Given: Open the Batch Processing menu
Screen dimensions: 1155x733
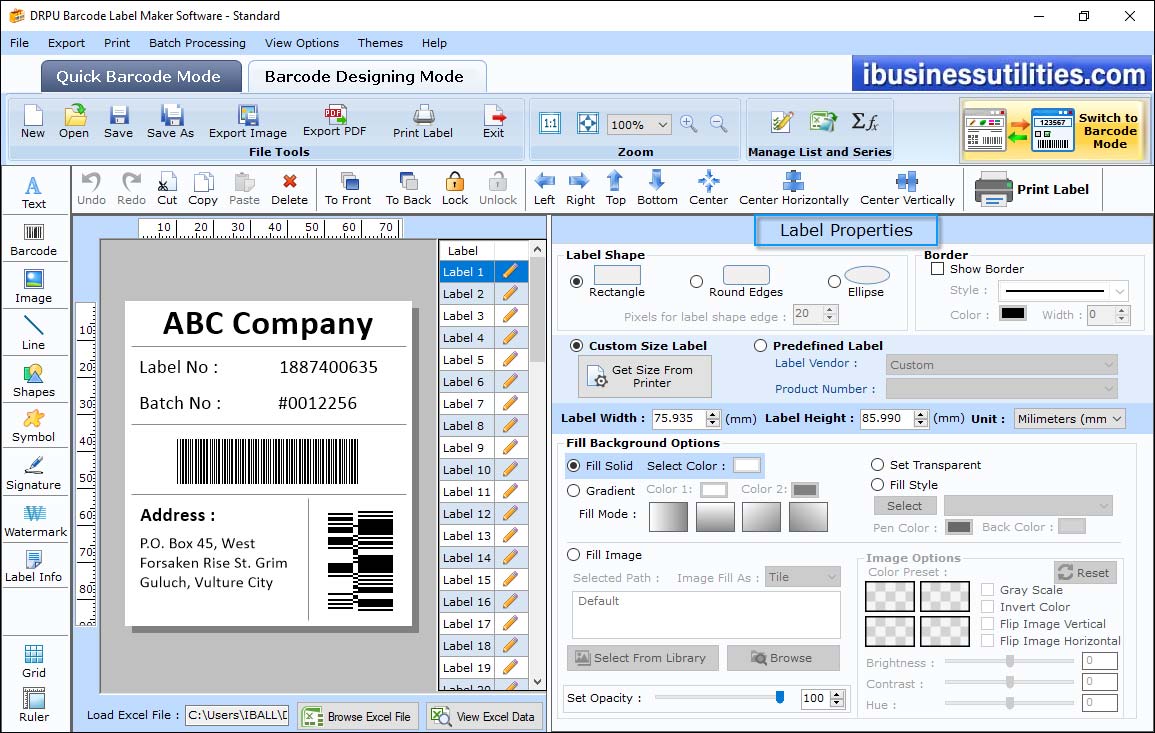Looking at the screenshot, I should [x=197, y=43].
